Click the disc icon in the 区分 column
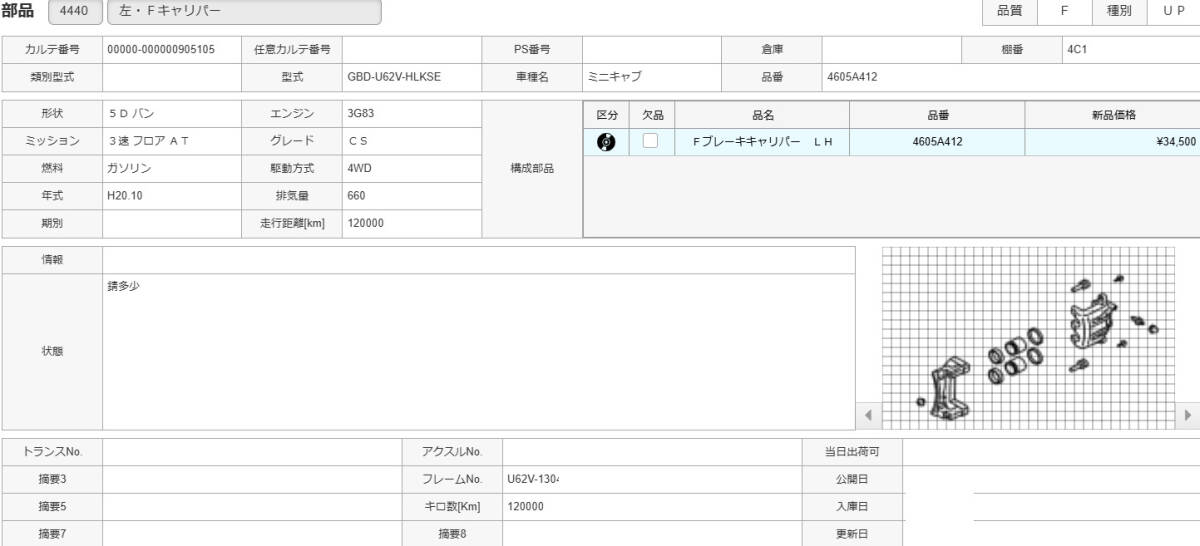 [606, 142]
